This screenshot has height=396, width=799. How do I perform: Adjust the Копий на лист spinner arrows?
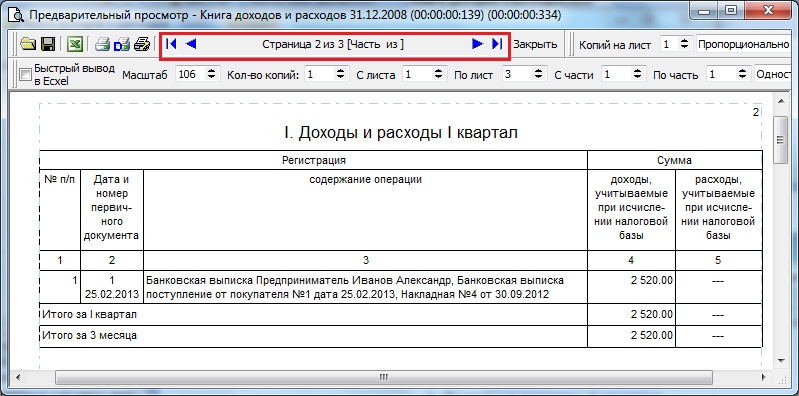click(686, 44)
